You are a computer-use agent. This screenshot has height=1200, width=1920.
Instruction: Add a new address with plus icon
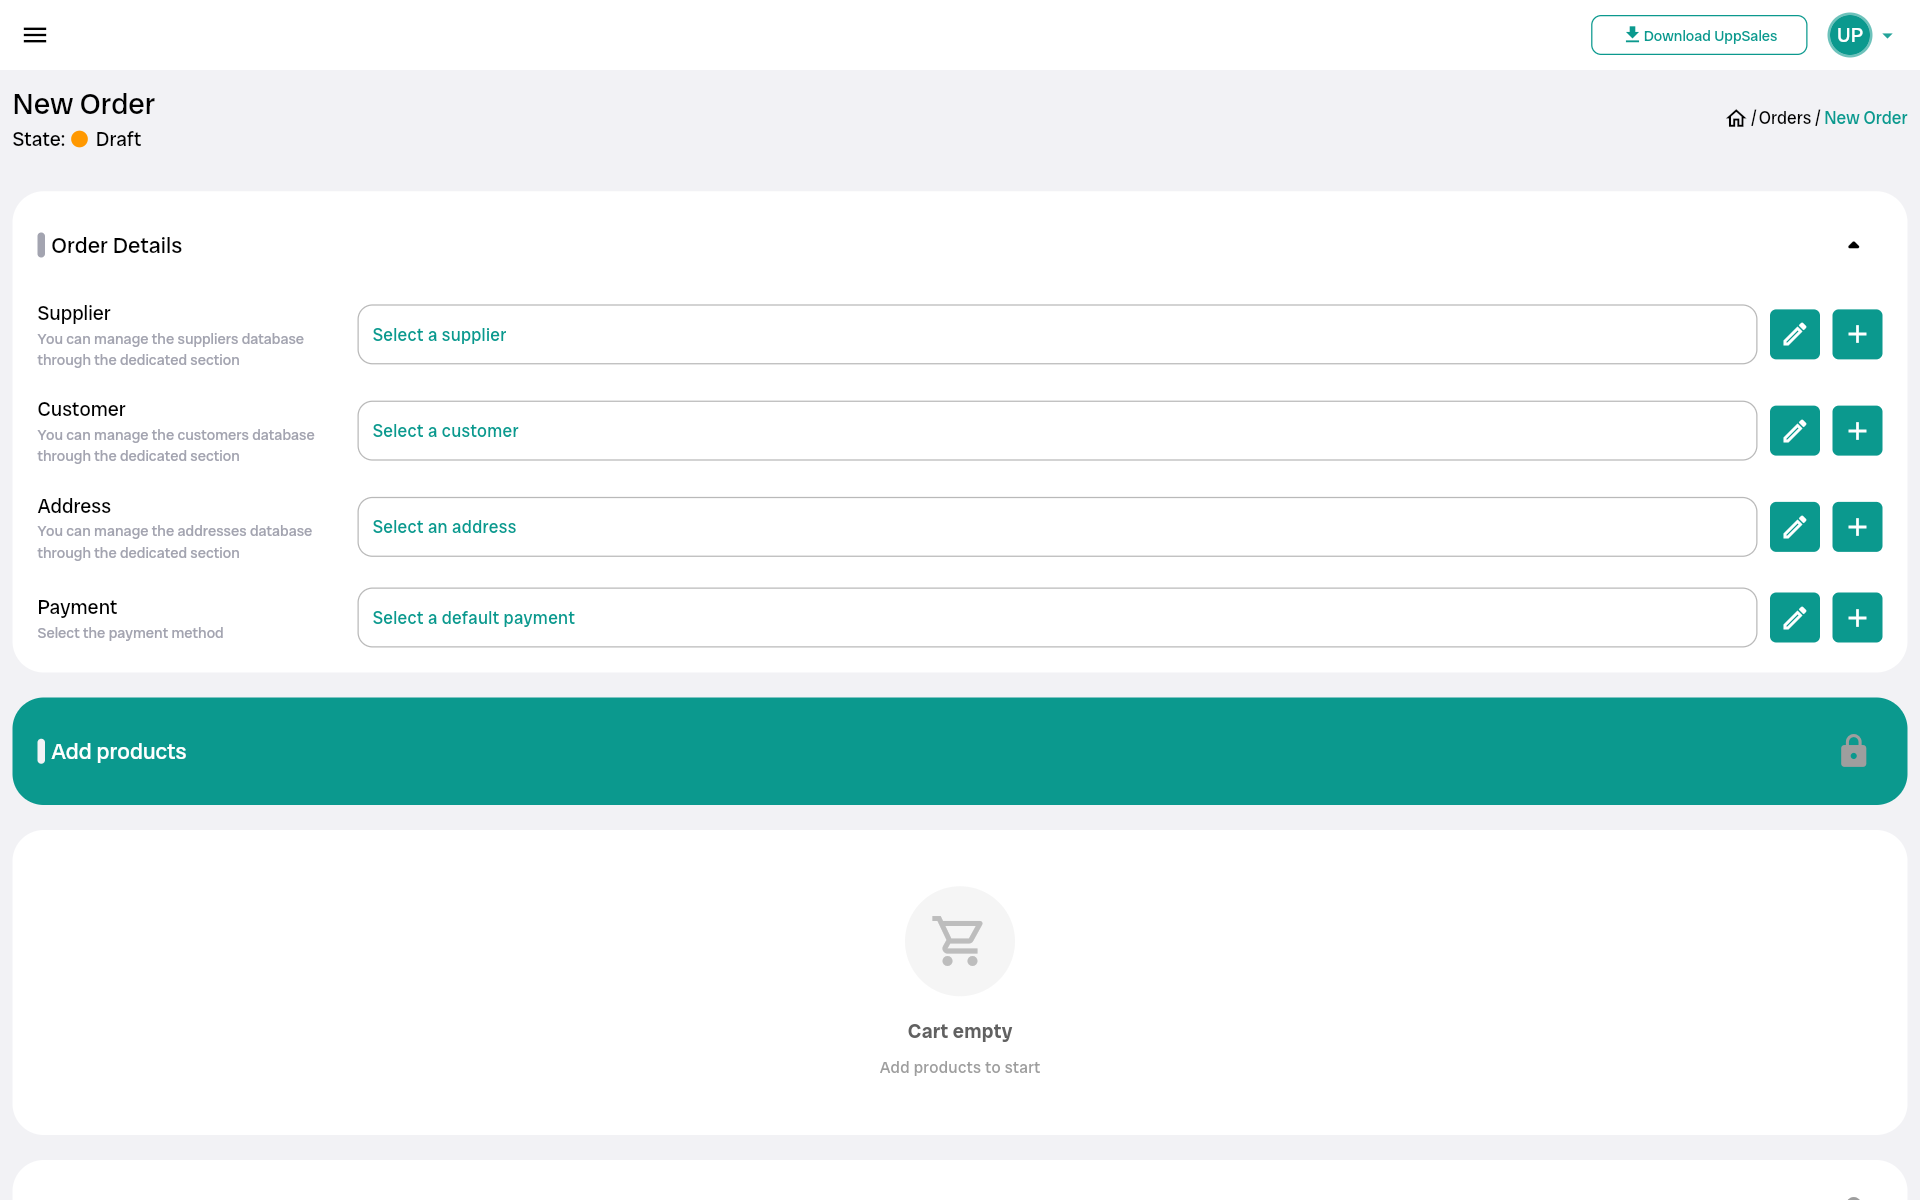(x=1857, y=527)
